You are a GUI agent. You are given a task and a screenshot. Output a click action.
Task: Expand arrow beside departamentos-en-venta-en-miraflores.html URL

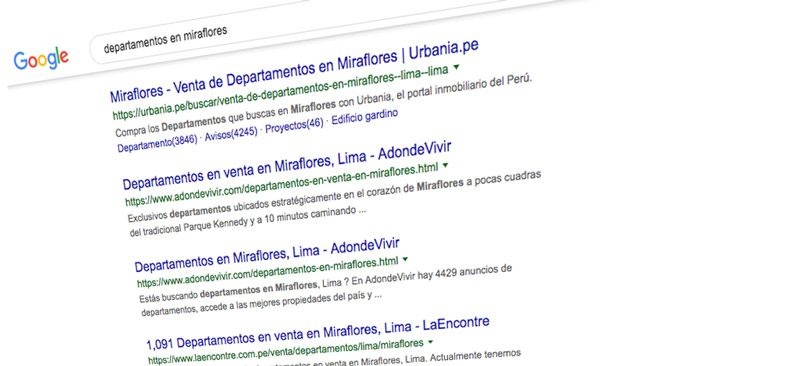click(x=445, y=165)
